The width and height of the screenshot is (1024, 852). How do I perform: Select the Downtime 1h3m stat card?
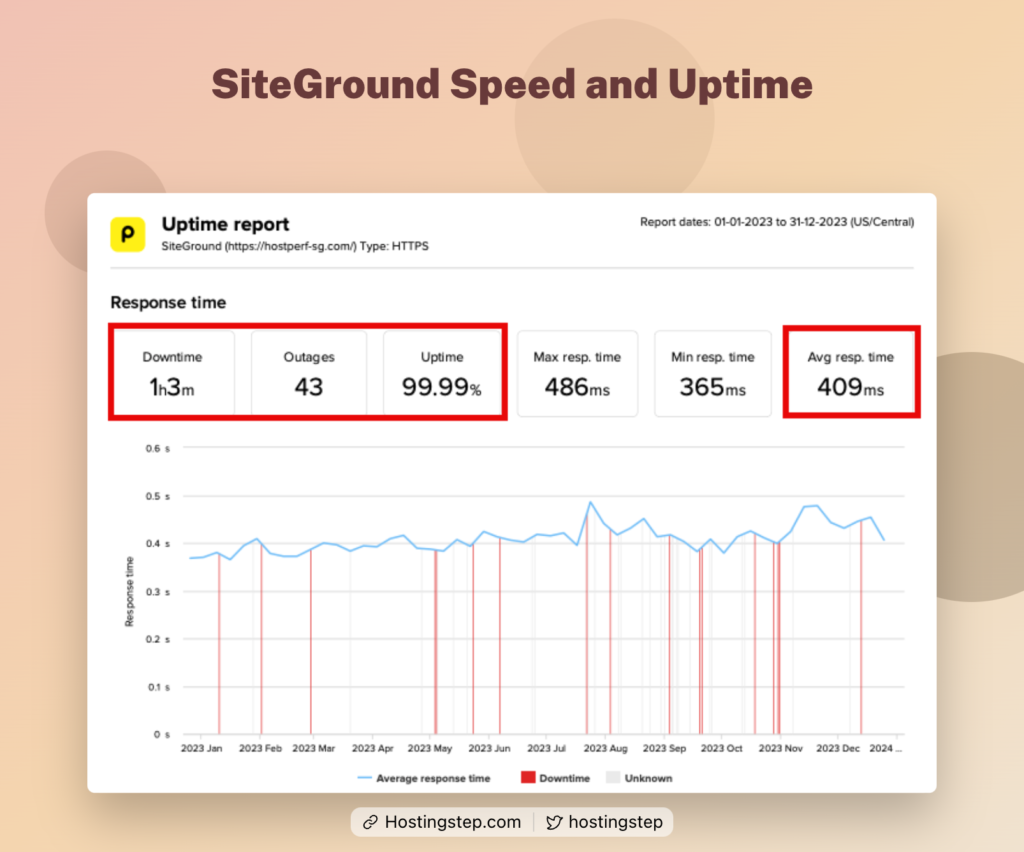pyautogui.click(x=173, y=373)
